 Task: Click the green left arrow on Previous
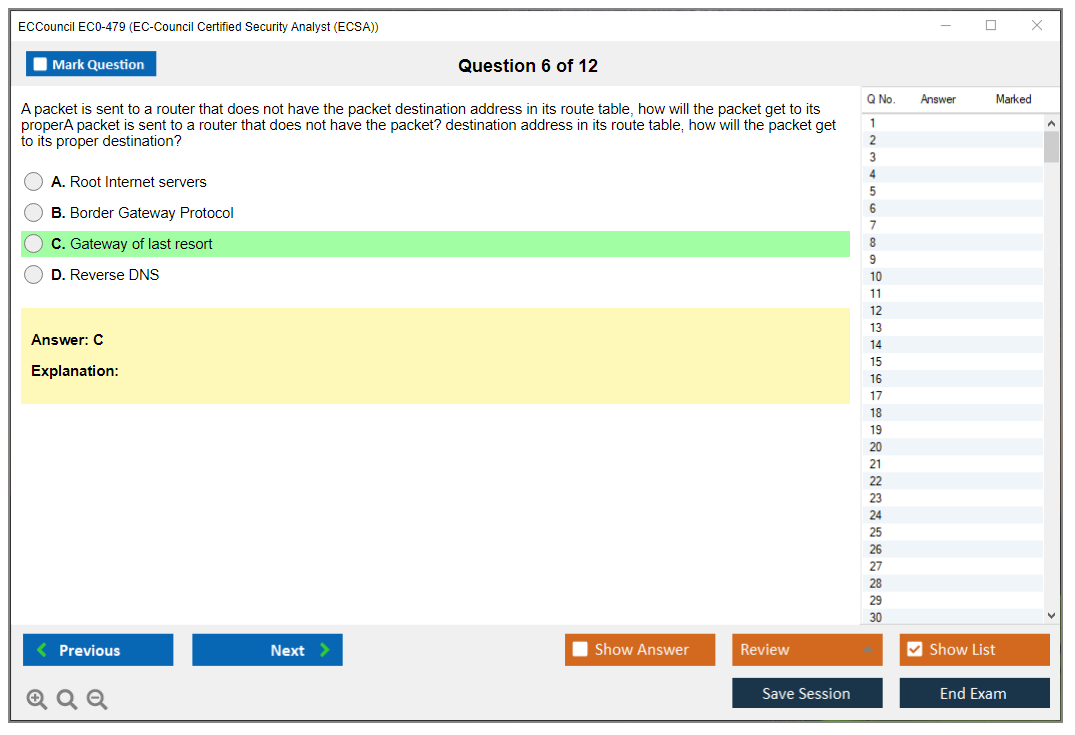pyautogui.click(x=42, y=650)
